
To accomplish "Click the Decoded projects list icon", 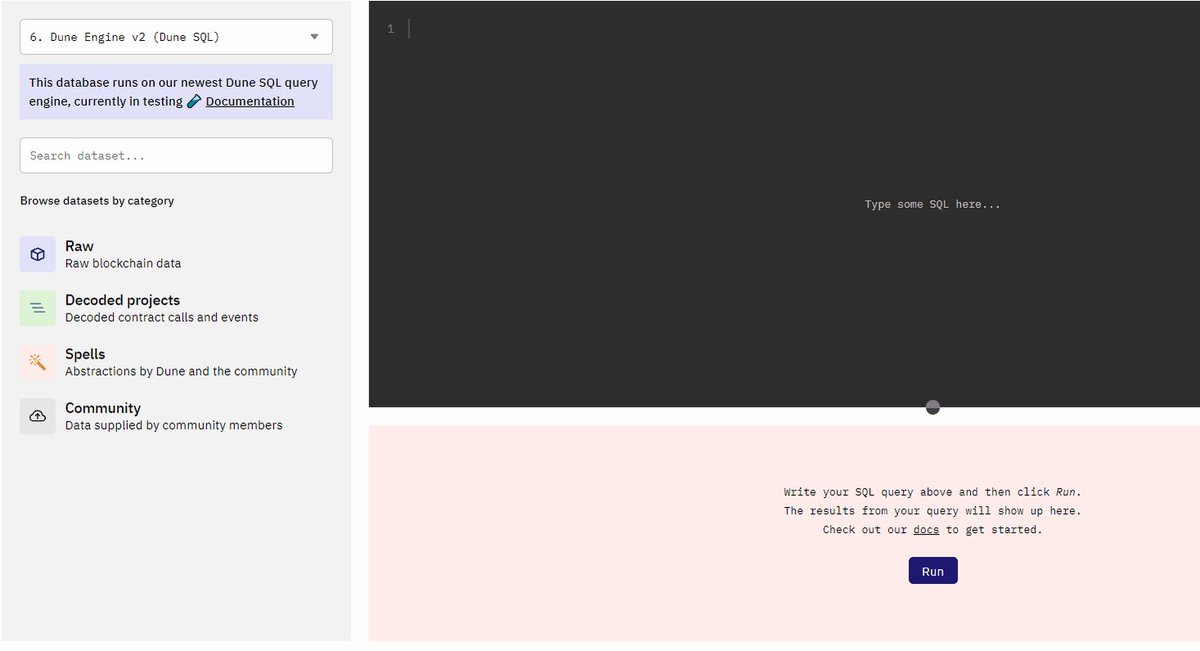I will tap(38, 308).
